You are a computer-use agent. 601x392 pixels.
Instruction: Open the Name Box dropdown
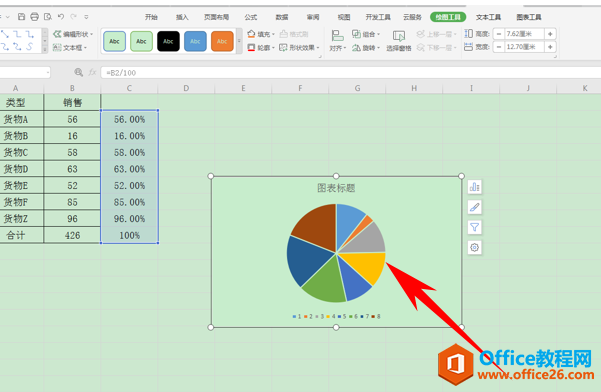[x=48, y=72]
